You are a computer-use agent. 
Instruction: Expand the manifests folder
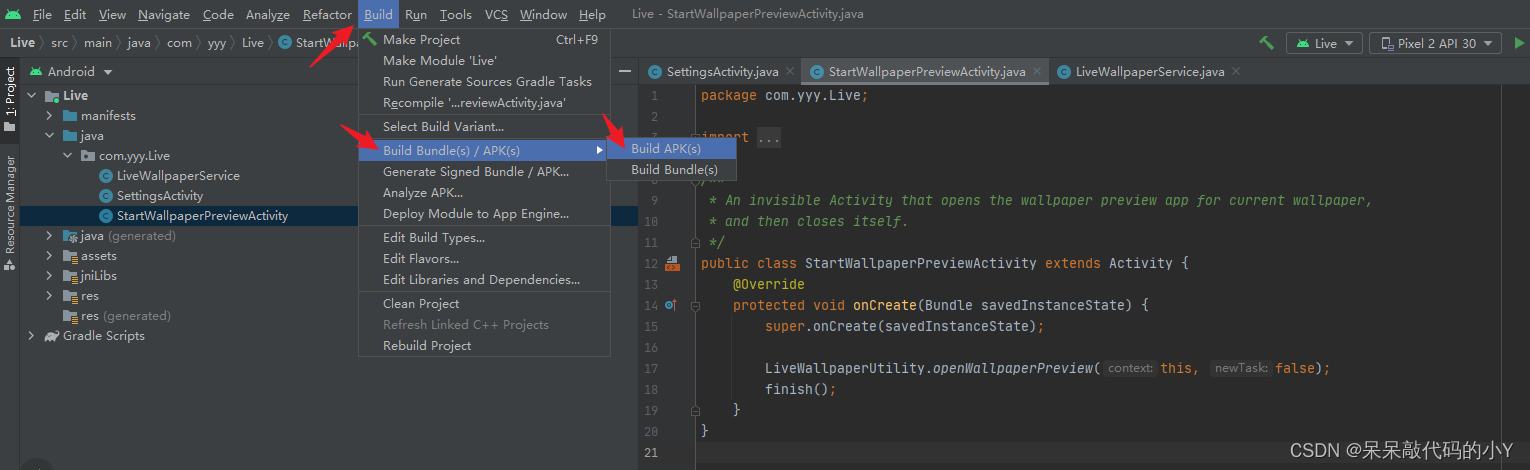49,115
